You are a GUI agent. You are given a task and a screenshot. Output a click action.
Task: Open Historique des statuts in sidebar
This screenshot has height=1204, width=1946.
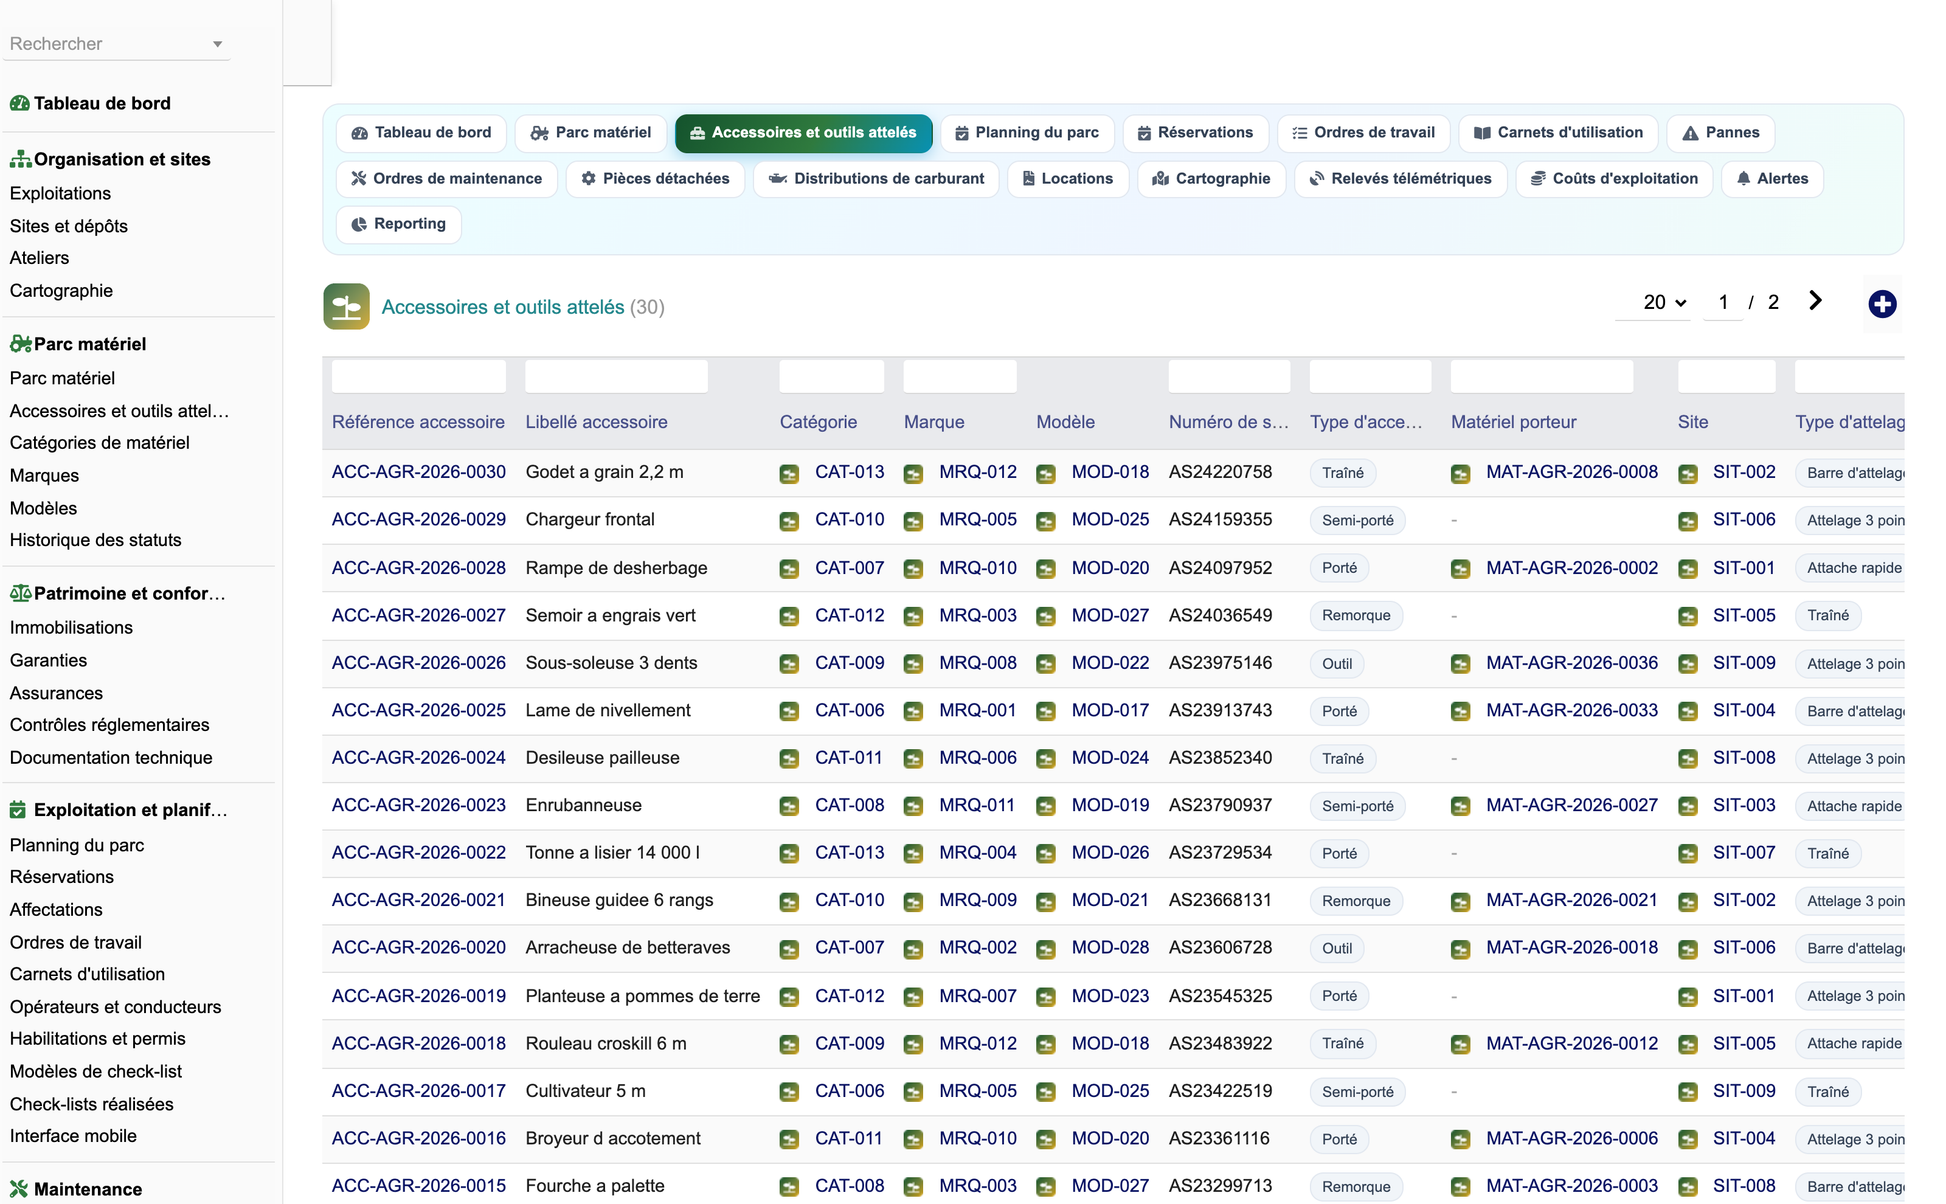[96, 540]
